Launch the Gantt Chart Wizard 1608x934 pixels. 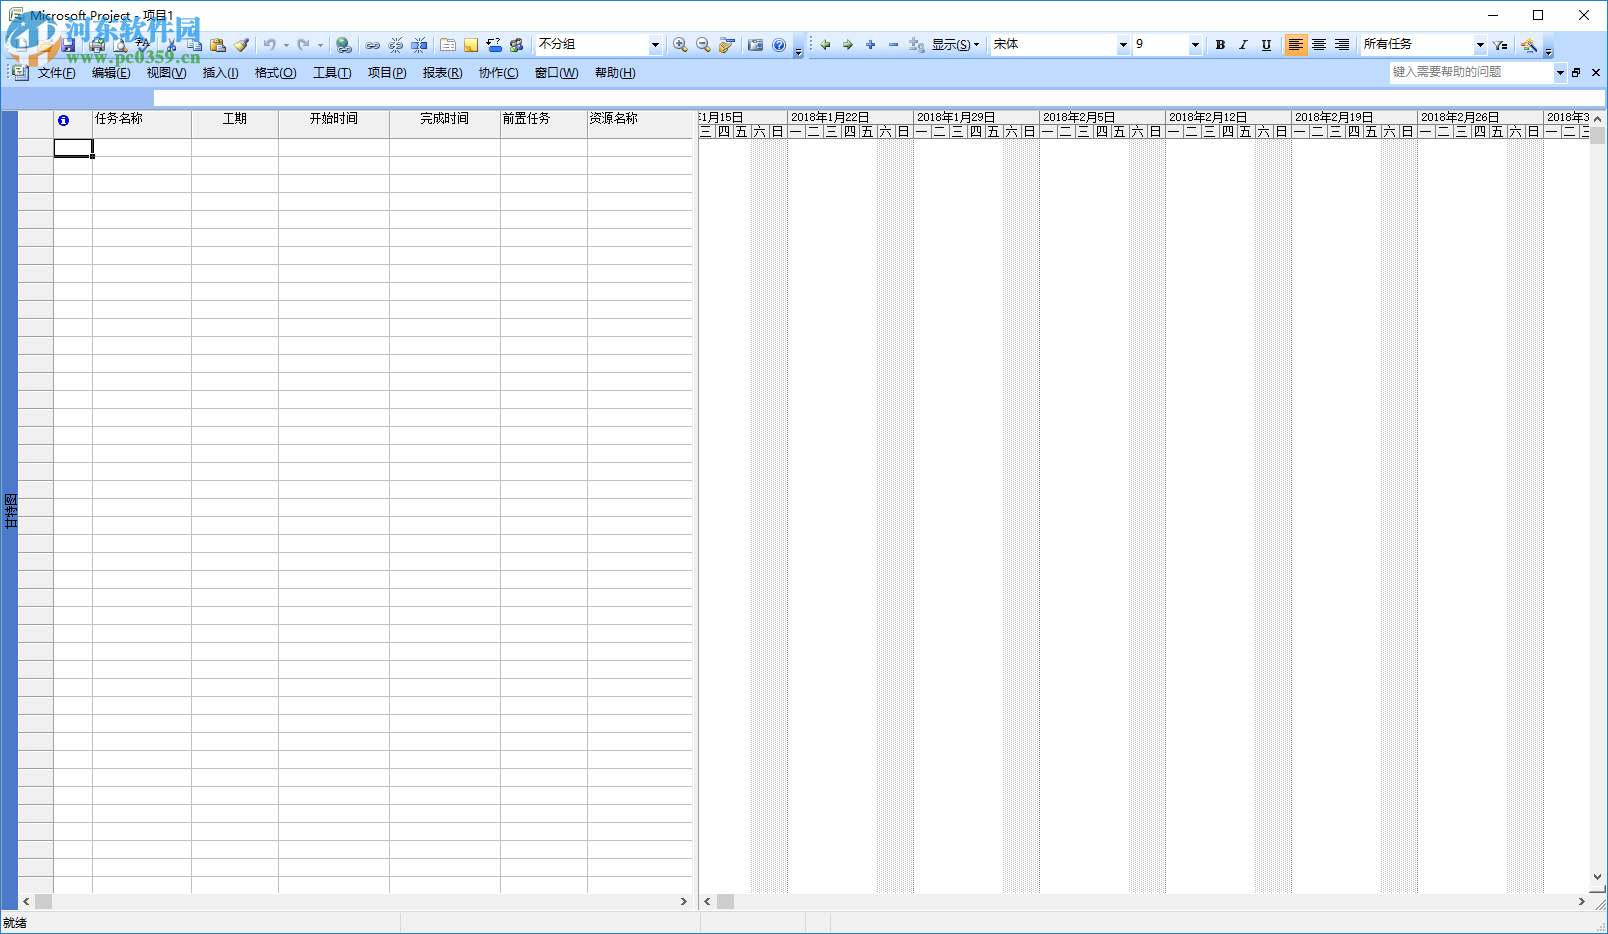click(726, 45)
